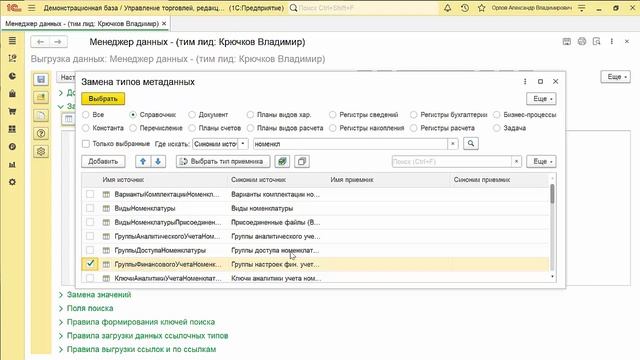Click the notifications bell icon
The height and width of the screenshot is (360, 640).
point(447,8)
